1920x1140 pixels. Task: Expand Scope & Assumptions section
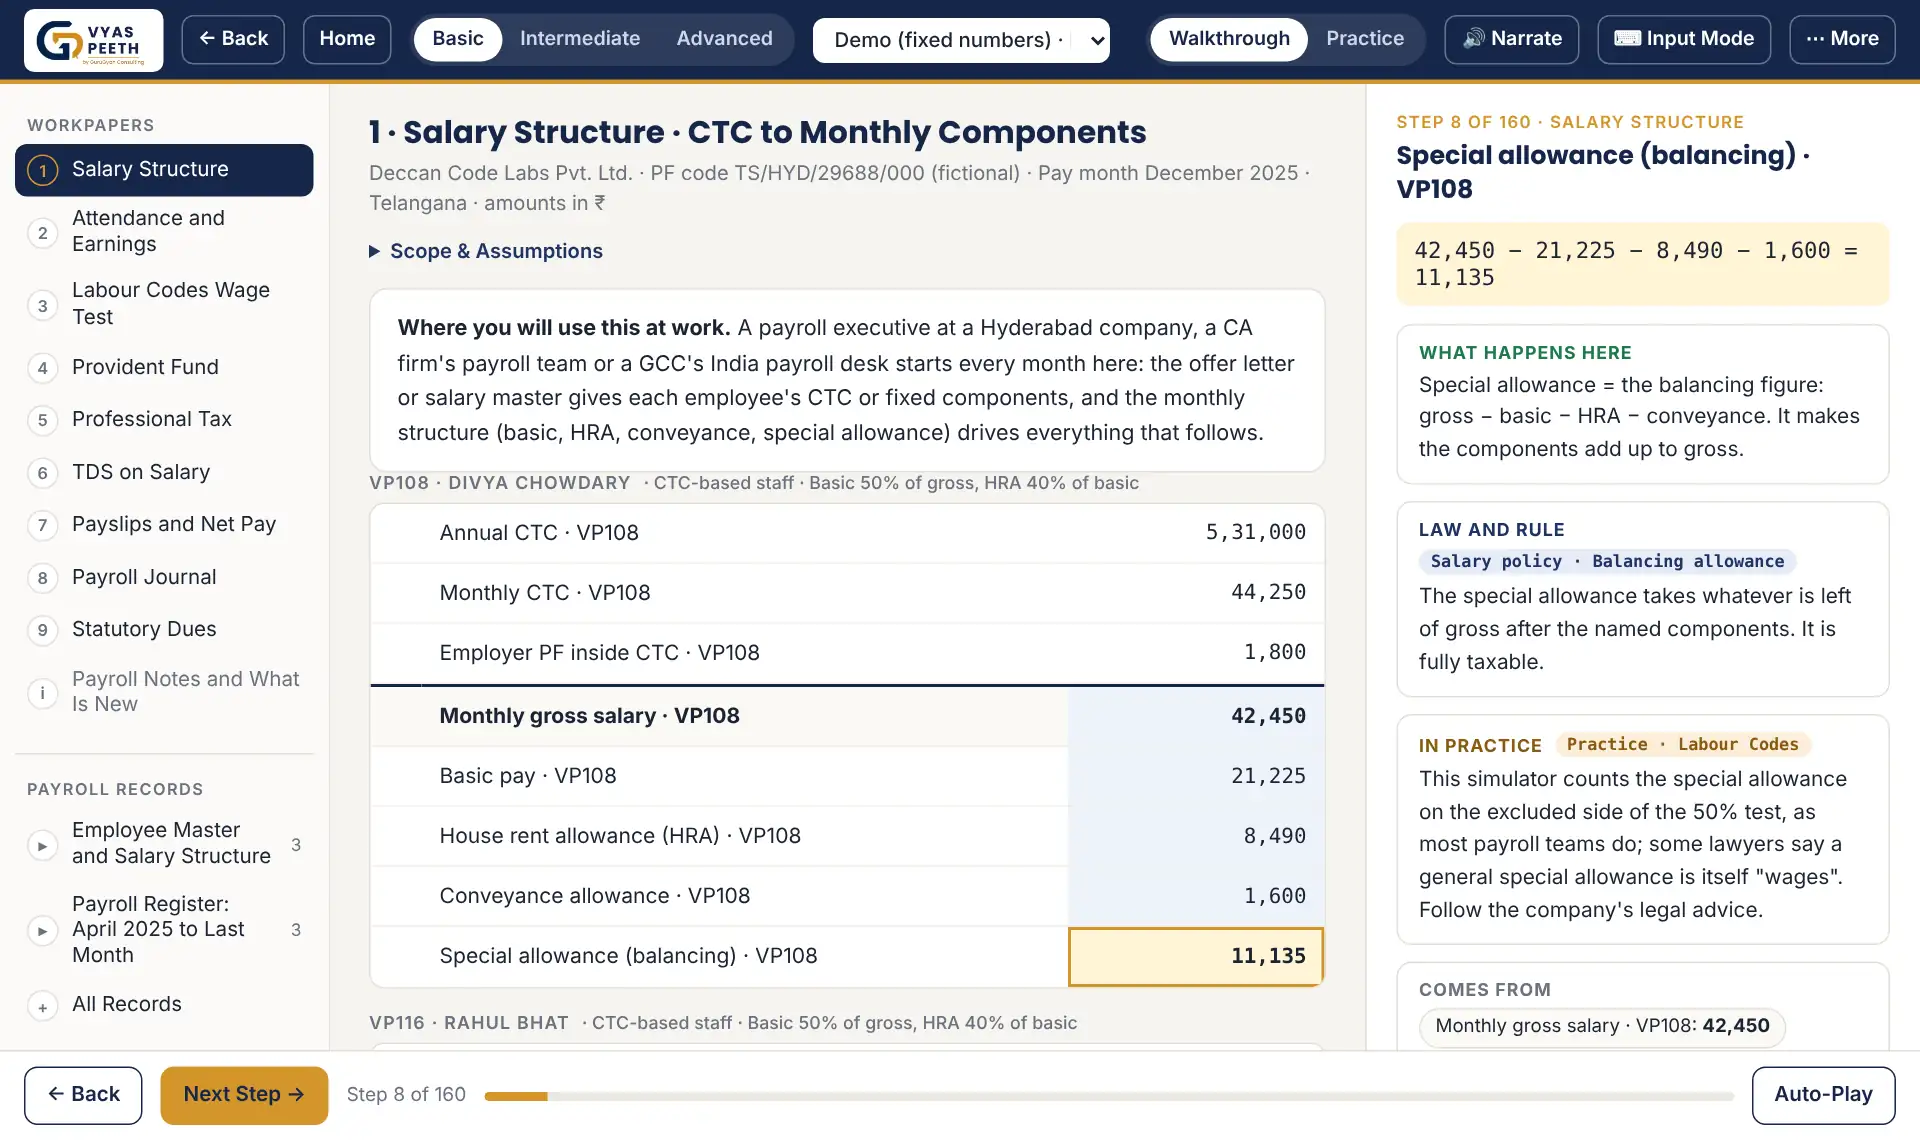(486, 251)
